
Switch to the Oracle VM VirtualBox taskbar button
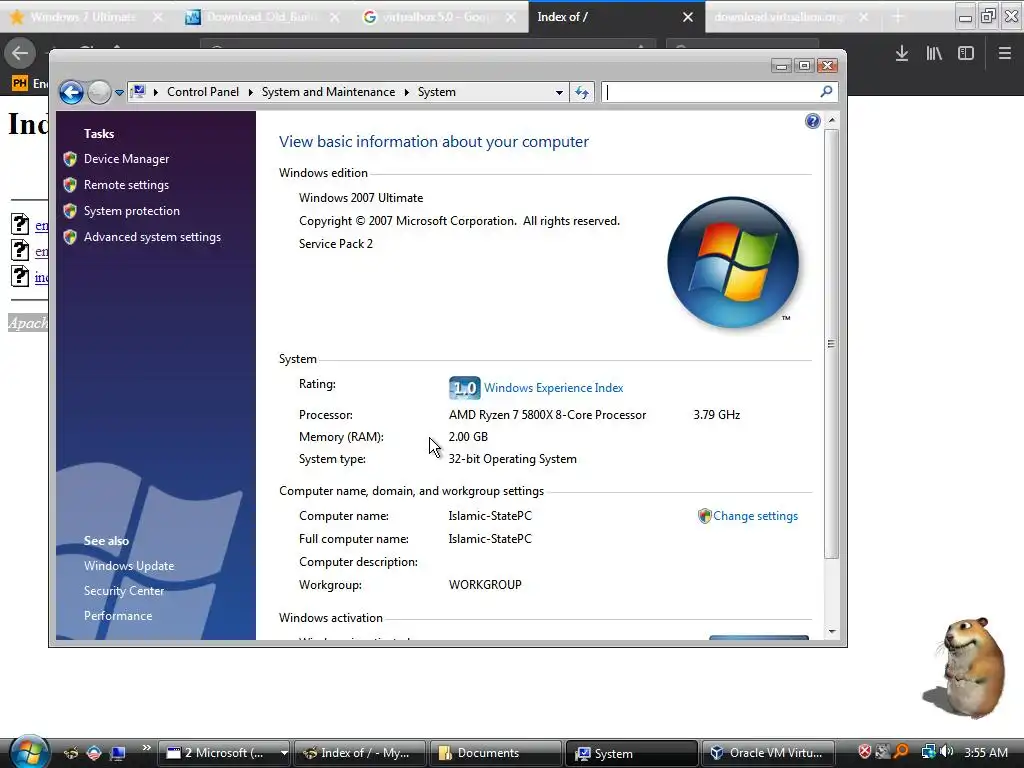768,753
